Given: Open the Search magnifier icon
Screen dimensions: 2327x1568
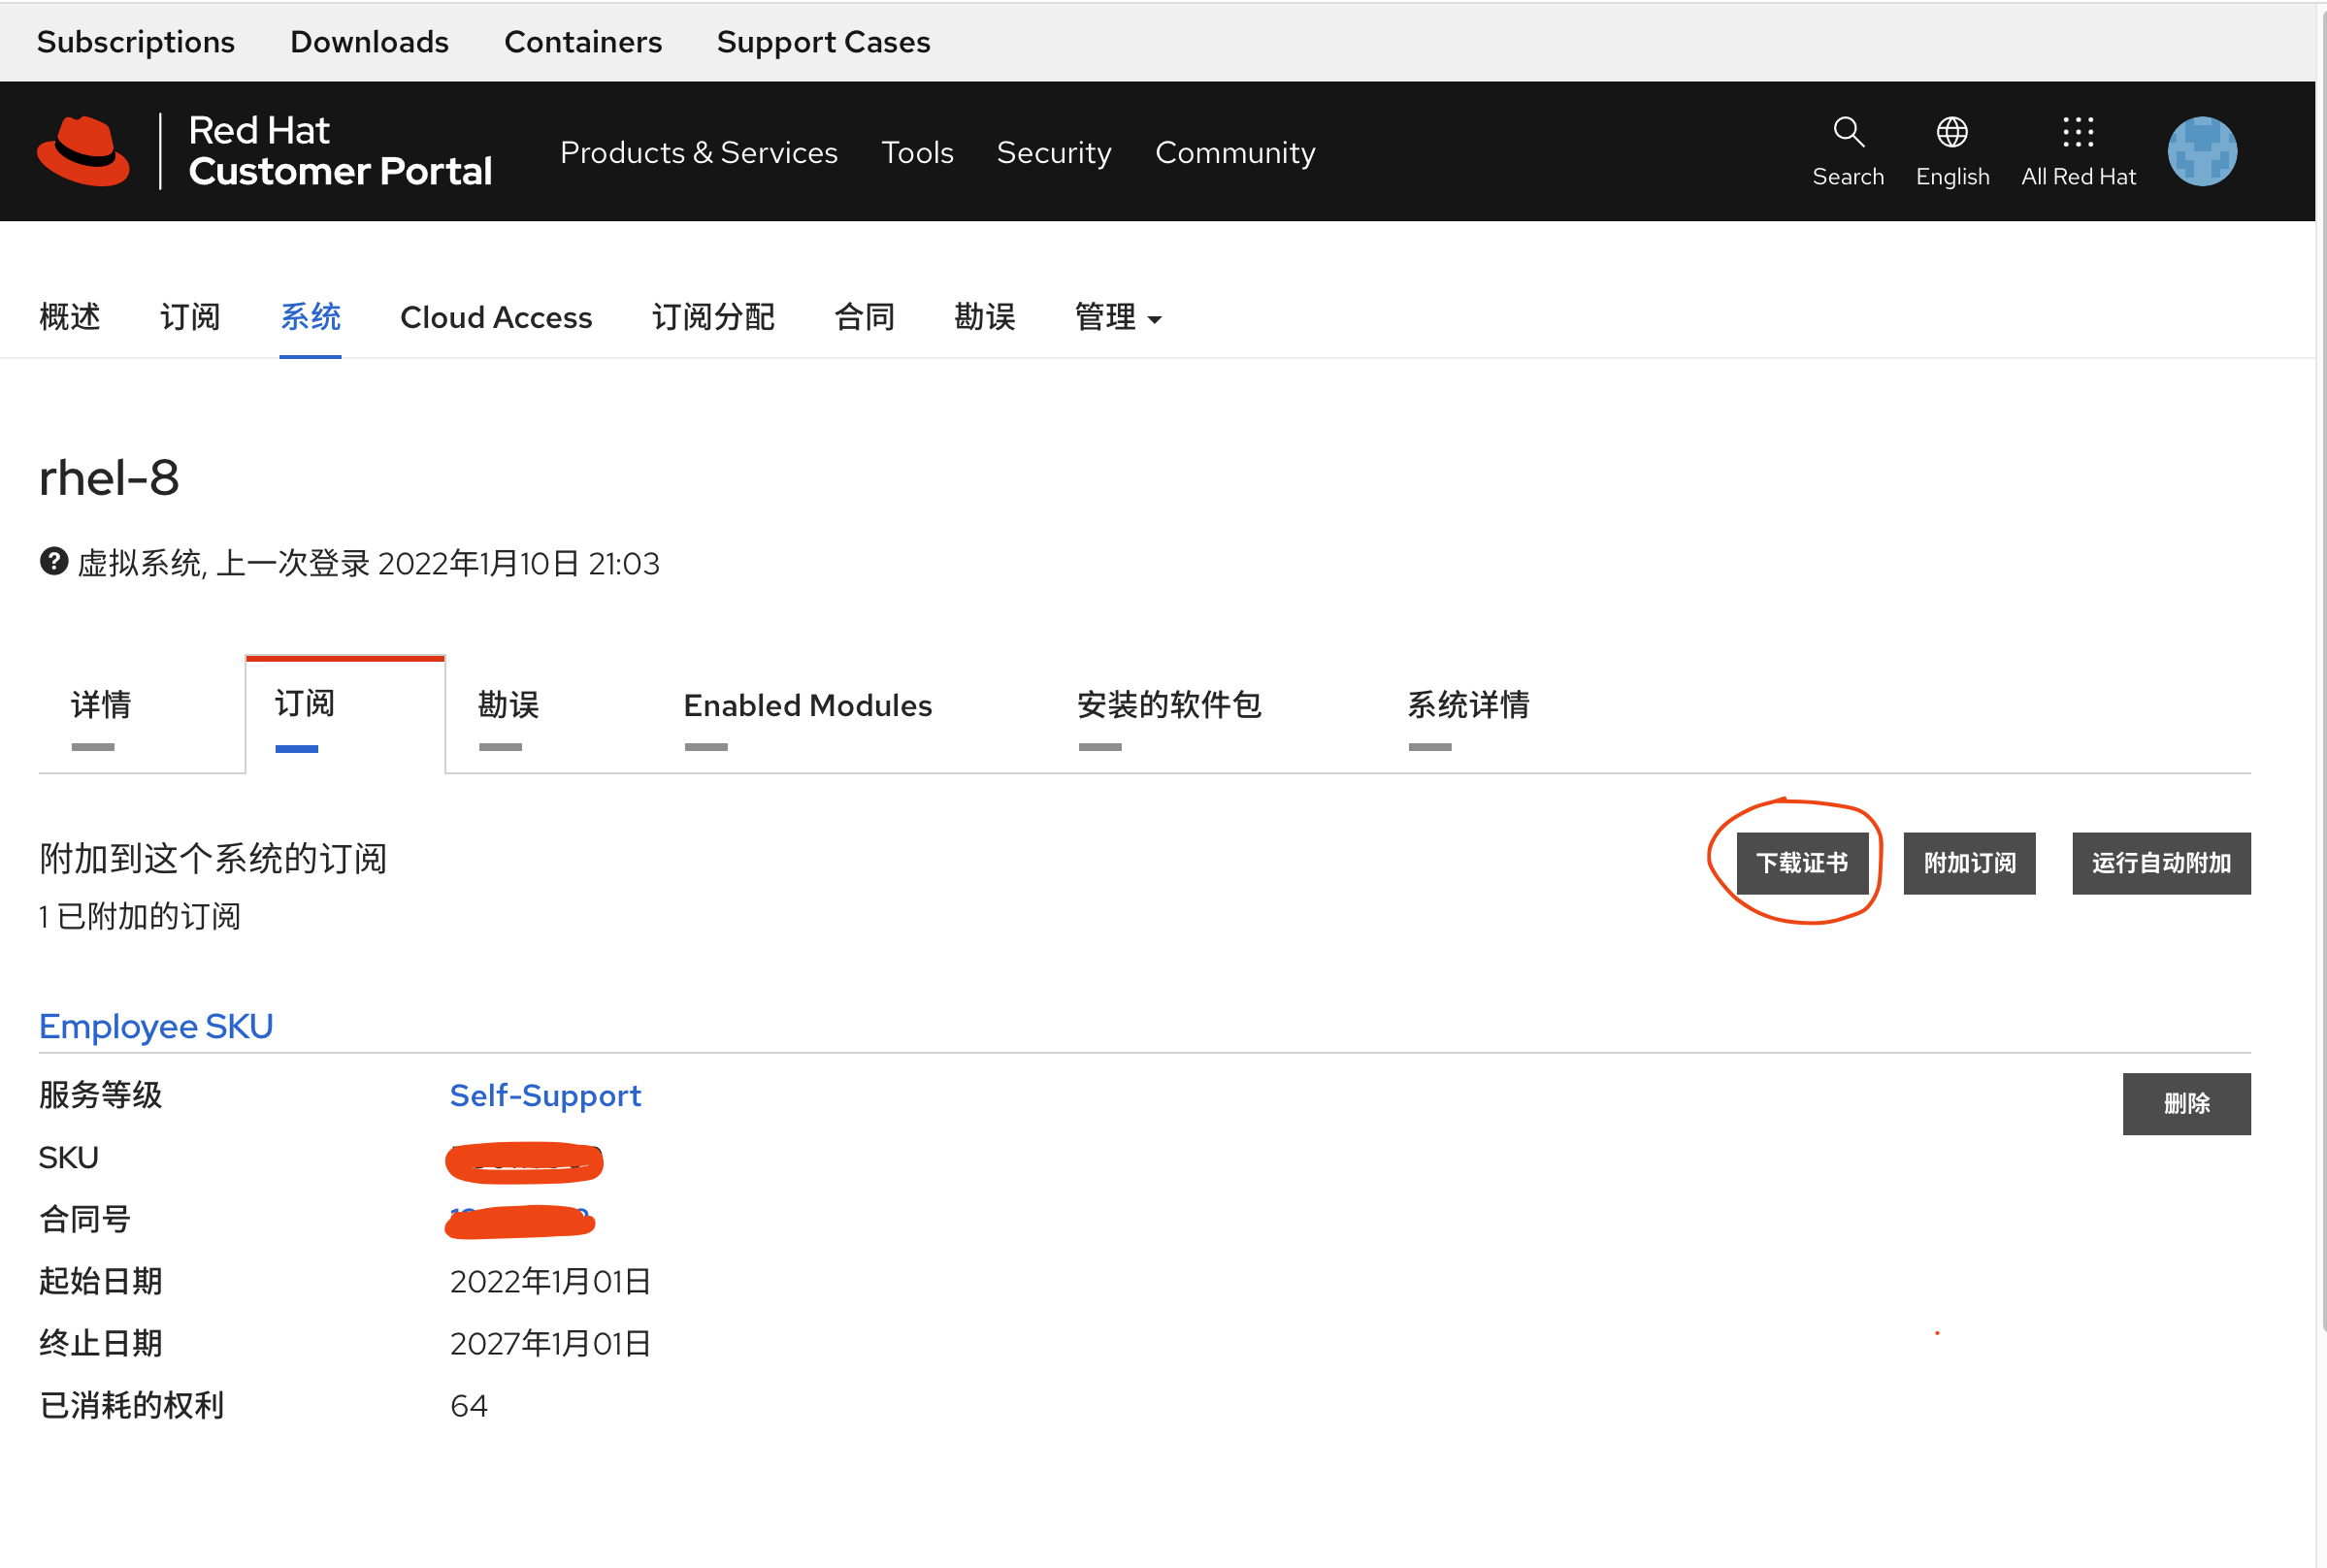Looking at the screenshot, I should [1847, 132].
